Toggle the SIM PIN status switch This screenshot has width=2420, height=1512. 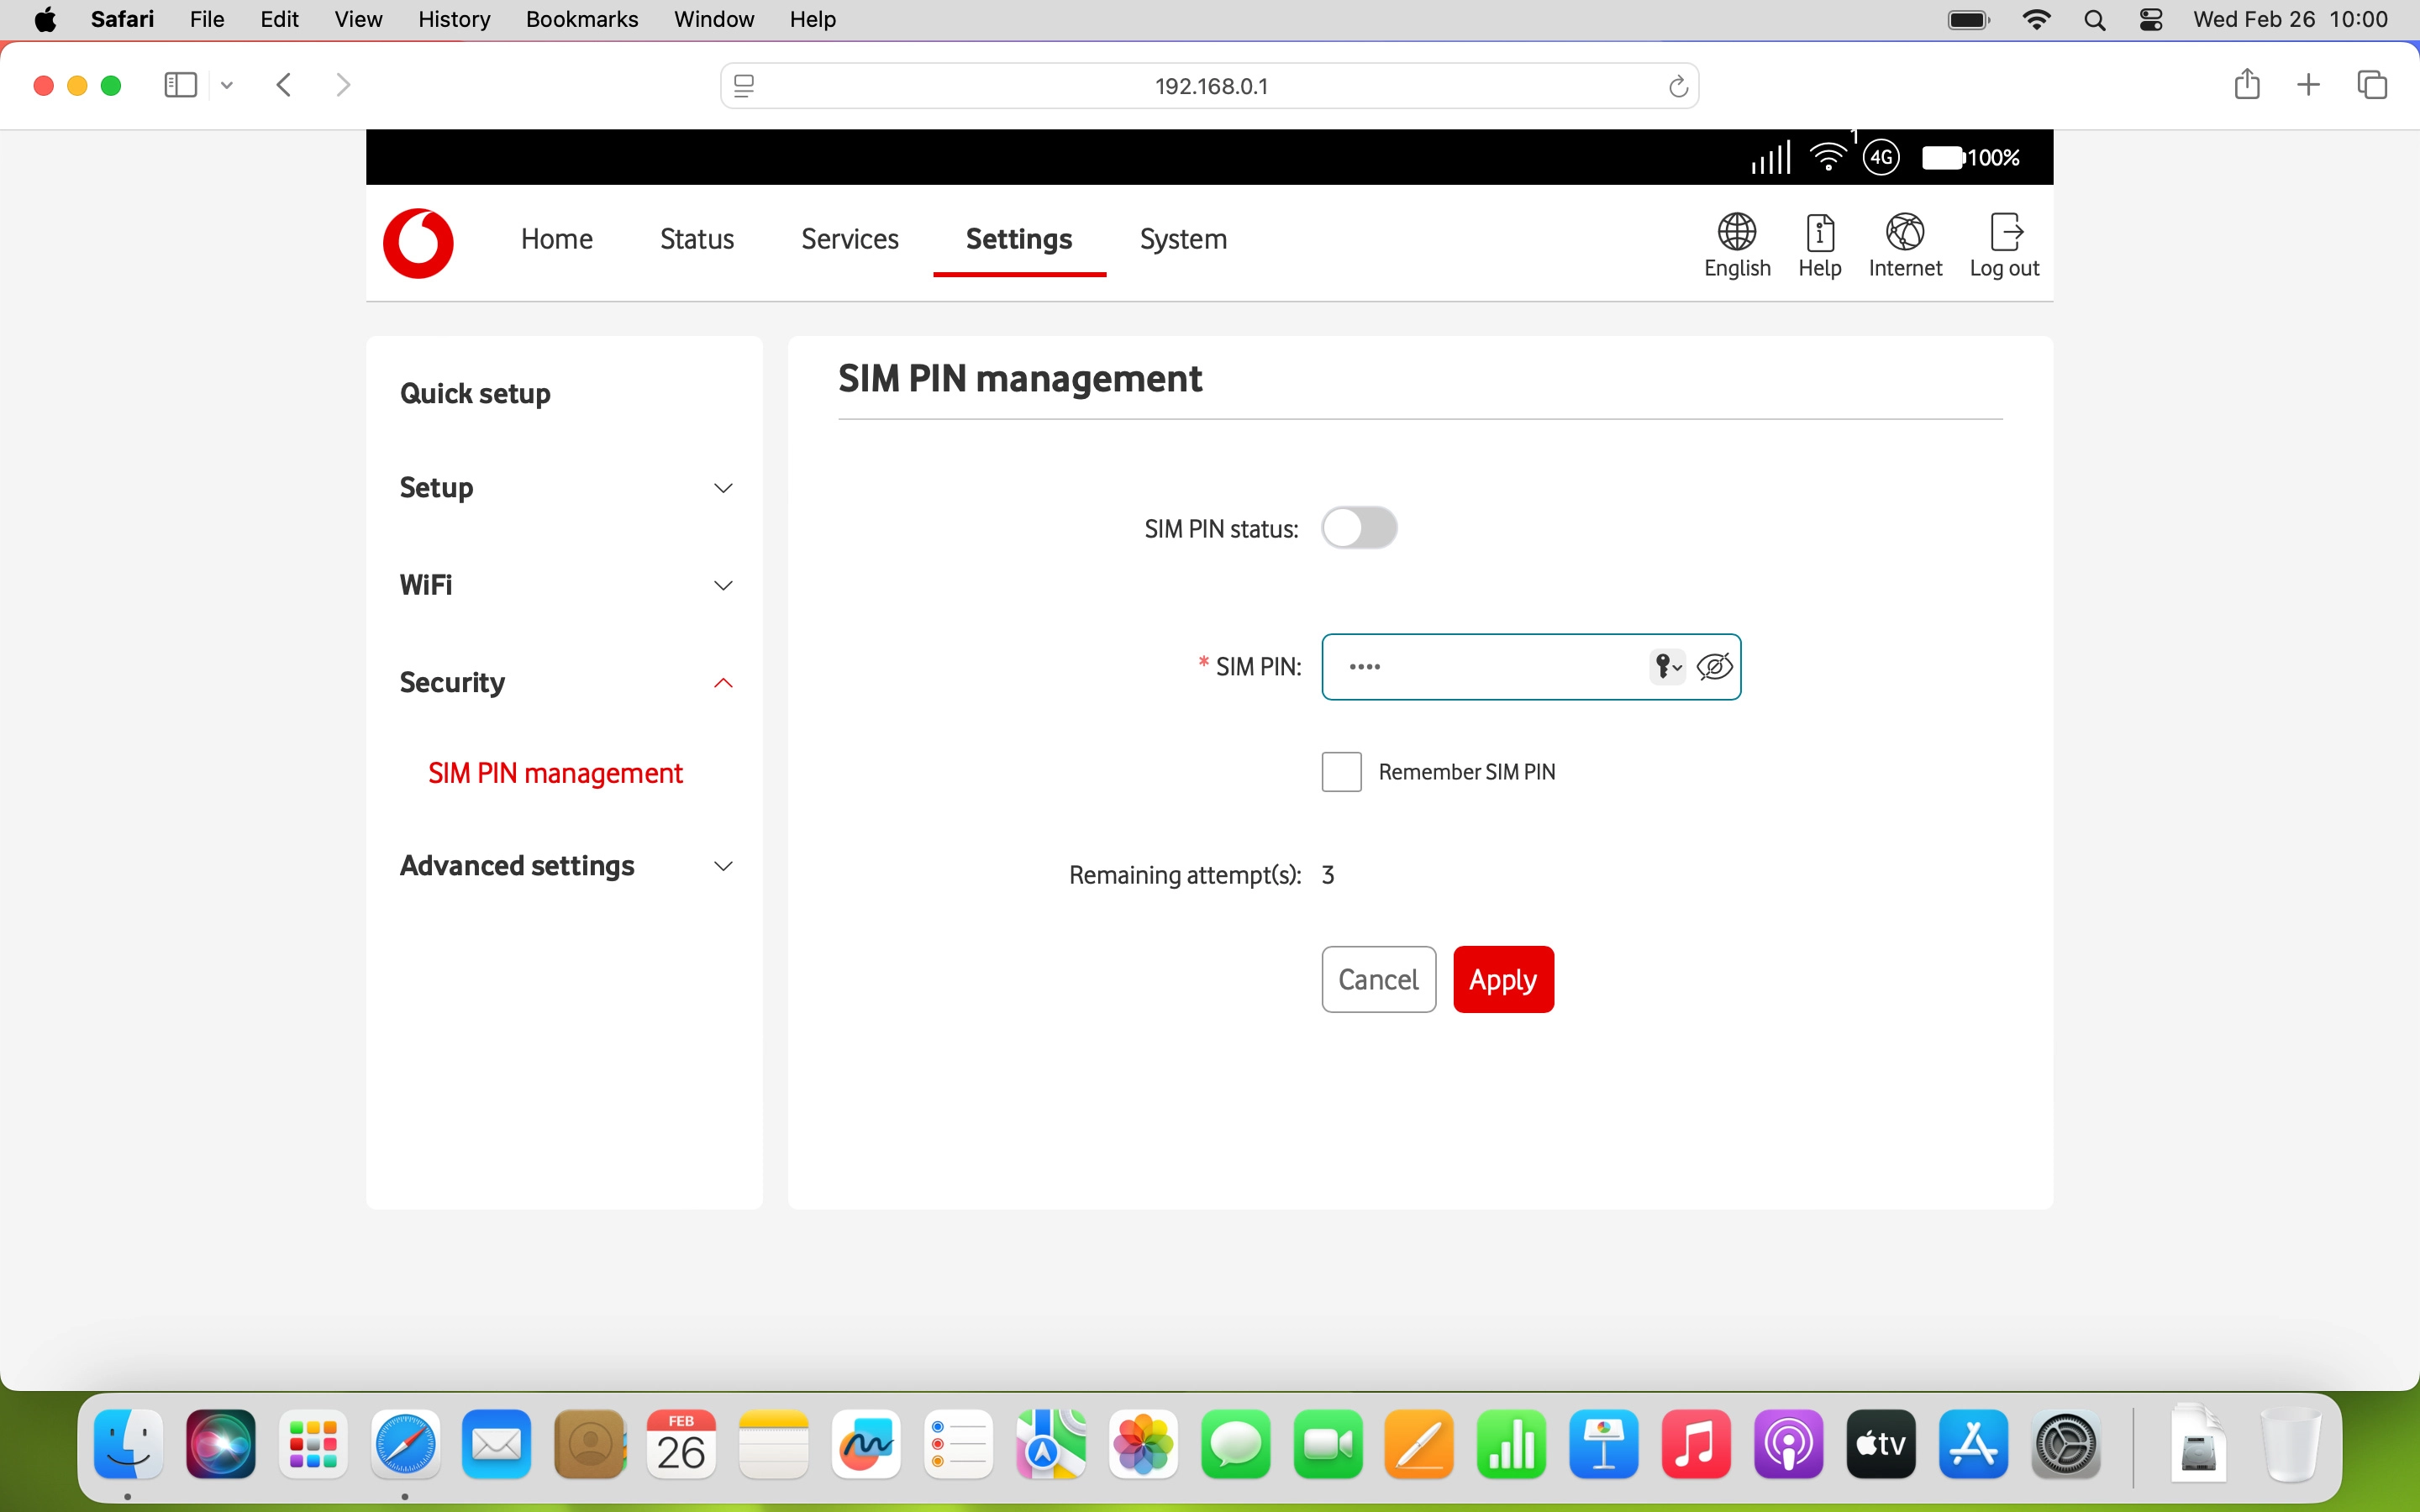click(x=1358, y=528)
